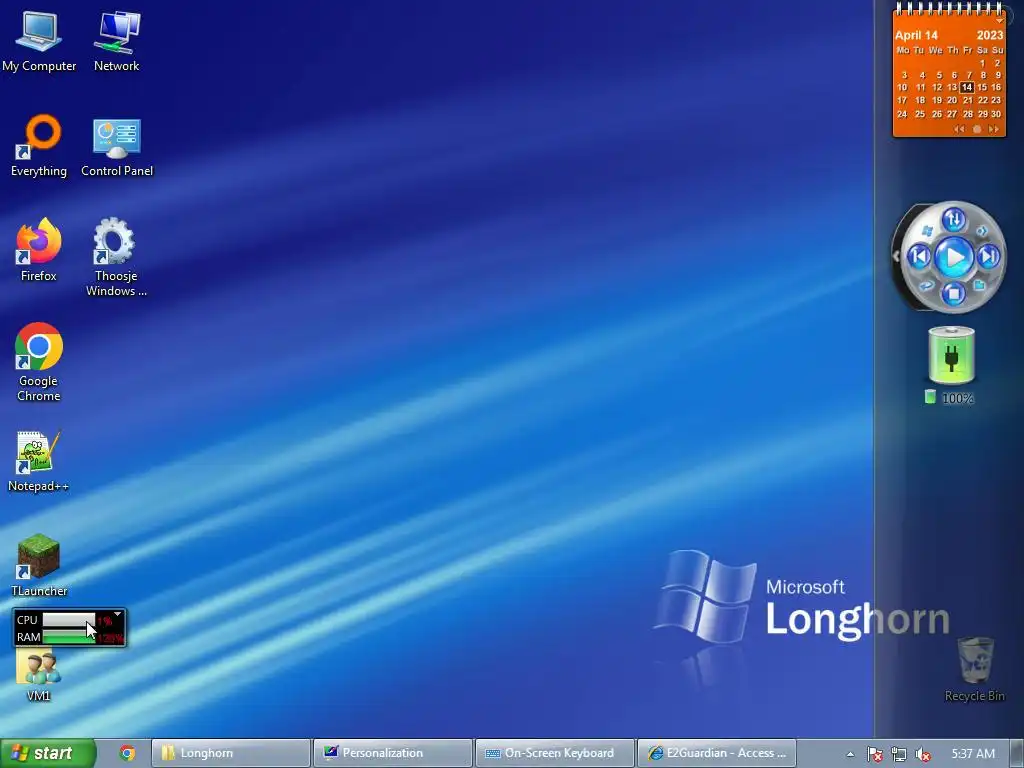This screenshot has height=768, width=1024.
Task: Click the battery gadget plug icon
Action: 952,355
